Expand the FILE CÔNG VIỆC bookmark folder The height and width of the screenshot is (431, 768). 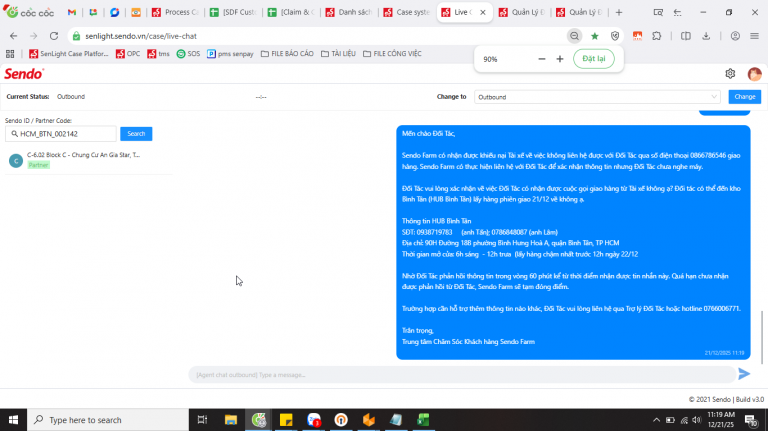[x=392, y=54]
